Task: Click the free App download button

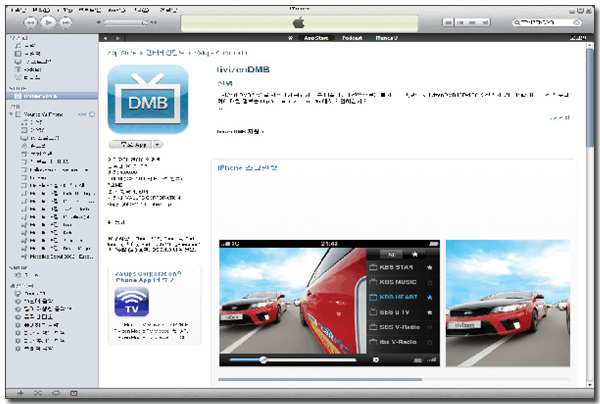Action: [130, 145]
